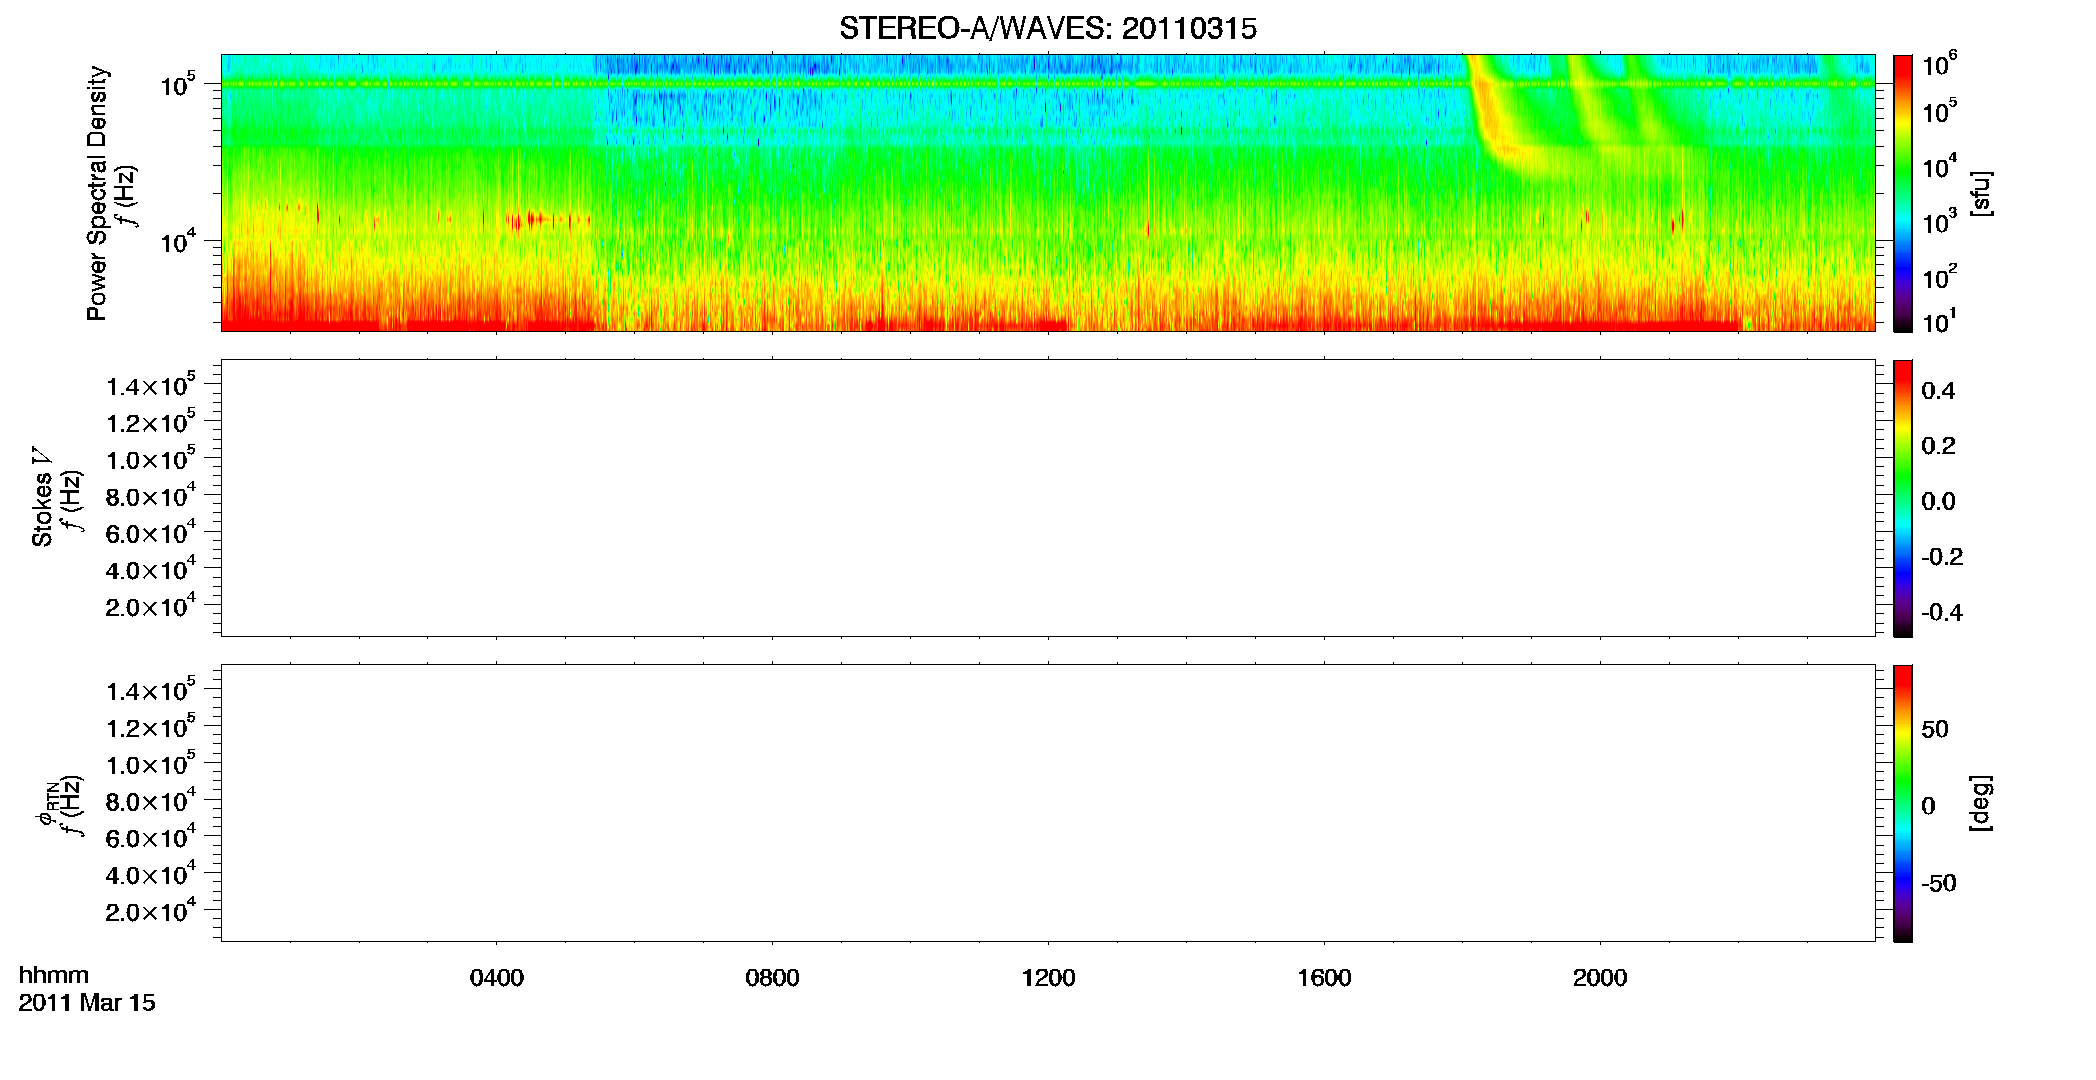Click the hhmm axis label
Image resolution: width=2096 pixels, height=1080 pixels.
54,976
